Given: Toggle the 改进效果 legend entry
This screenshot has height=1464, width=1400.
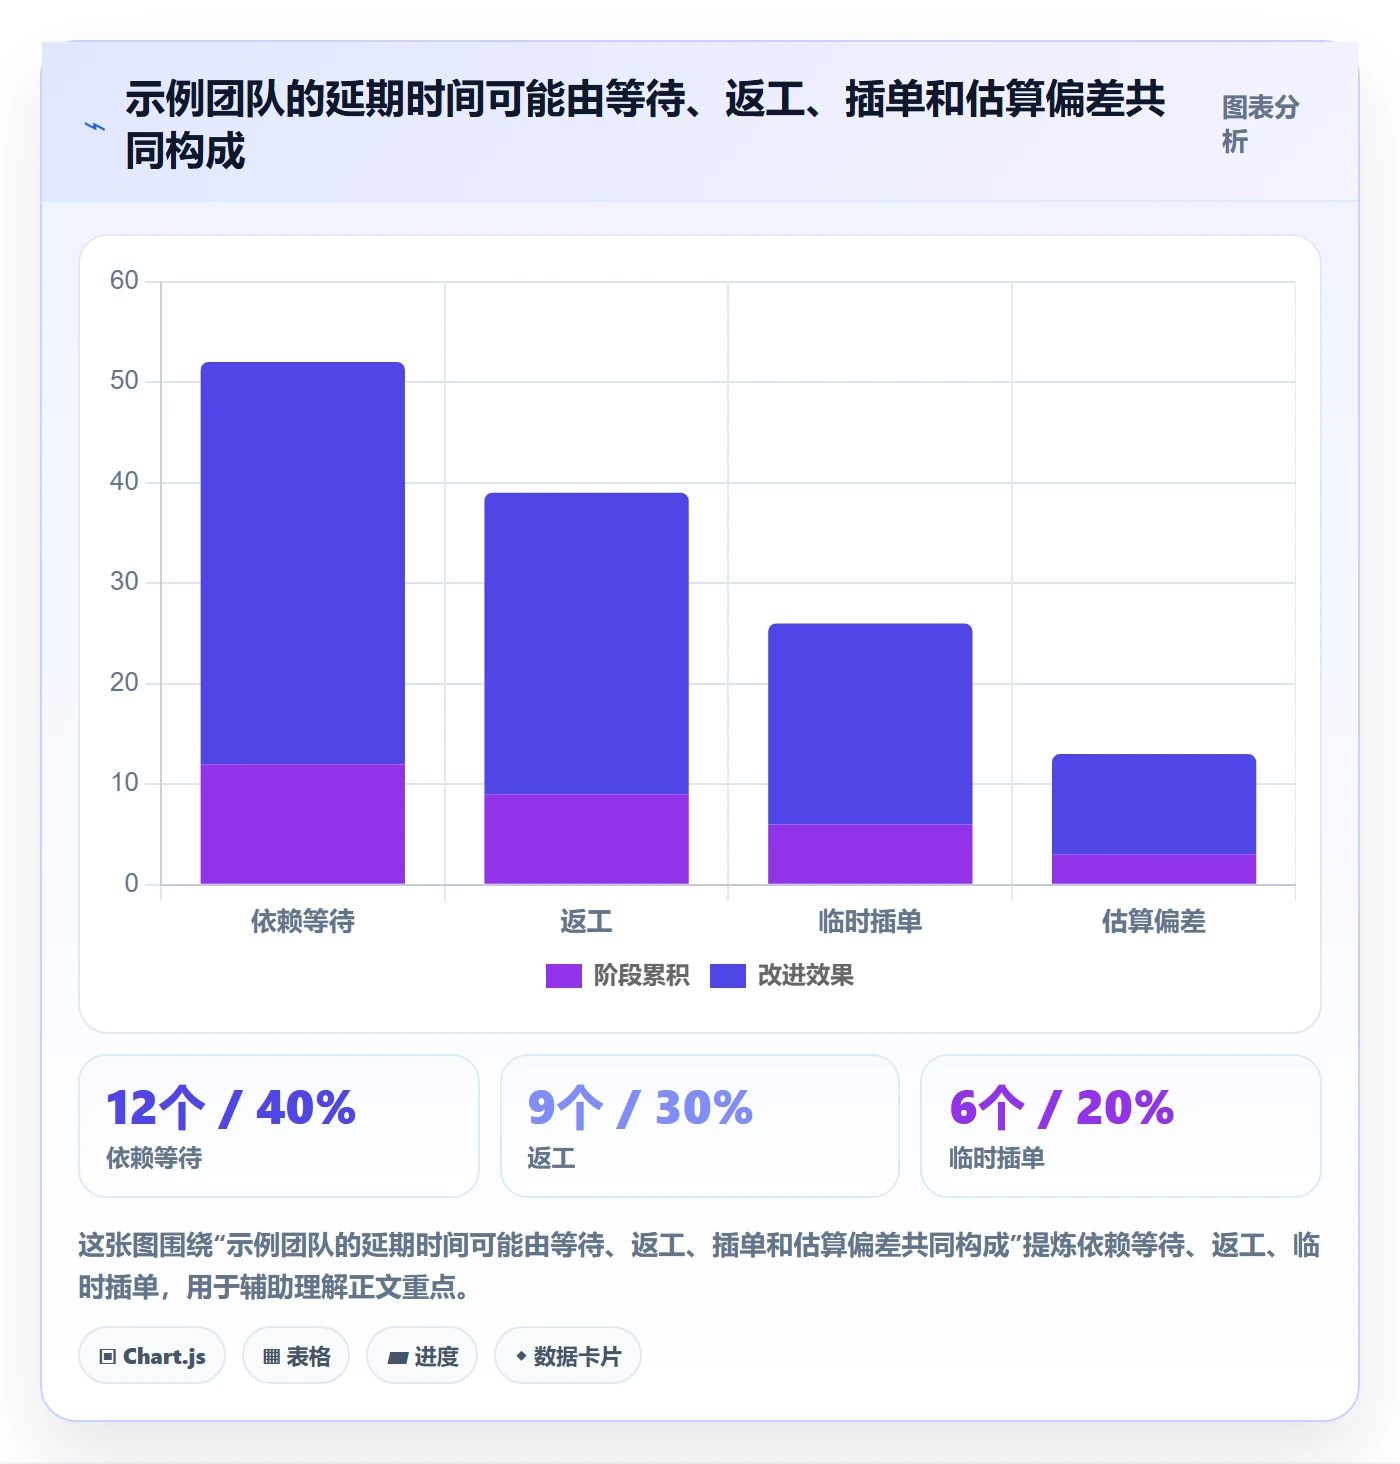Looking at the screenshot, I should pyautogui.click(x=782, y=975).
